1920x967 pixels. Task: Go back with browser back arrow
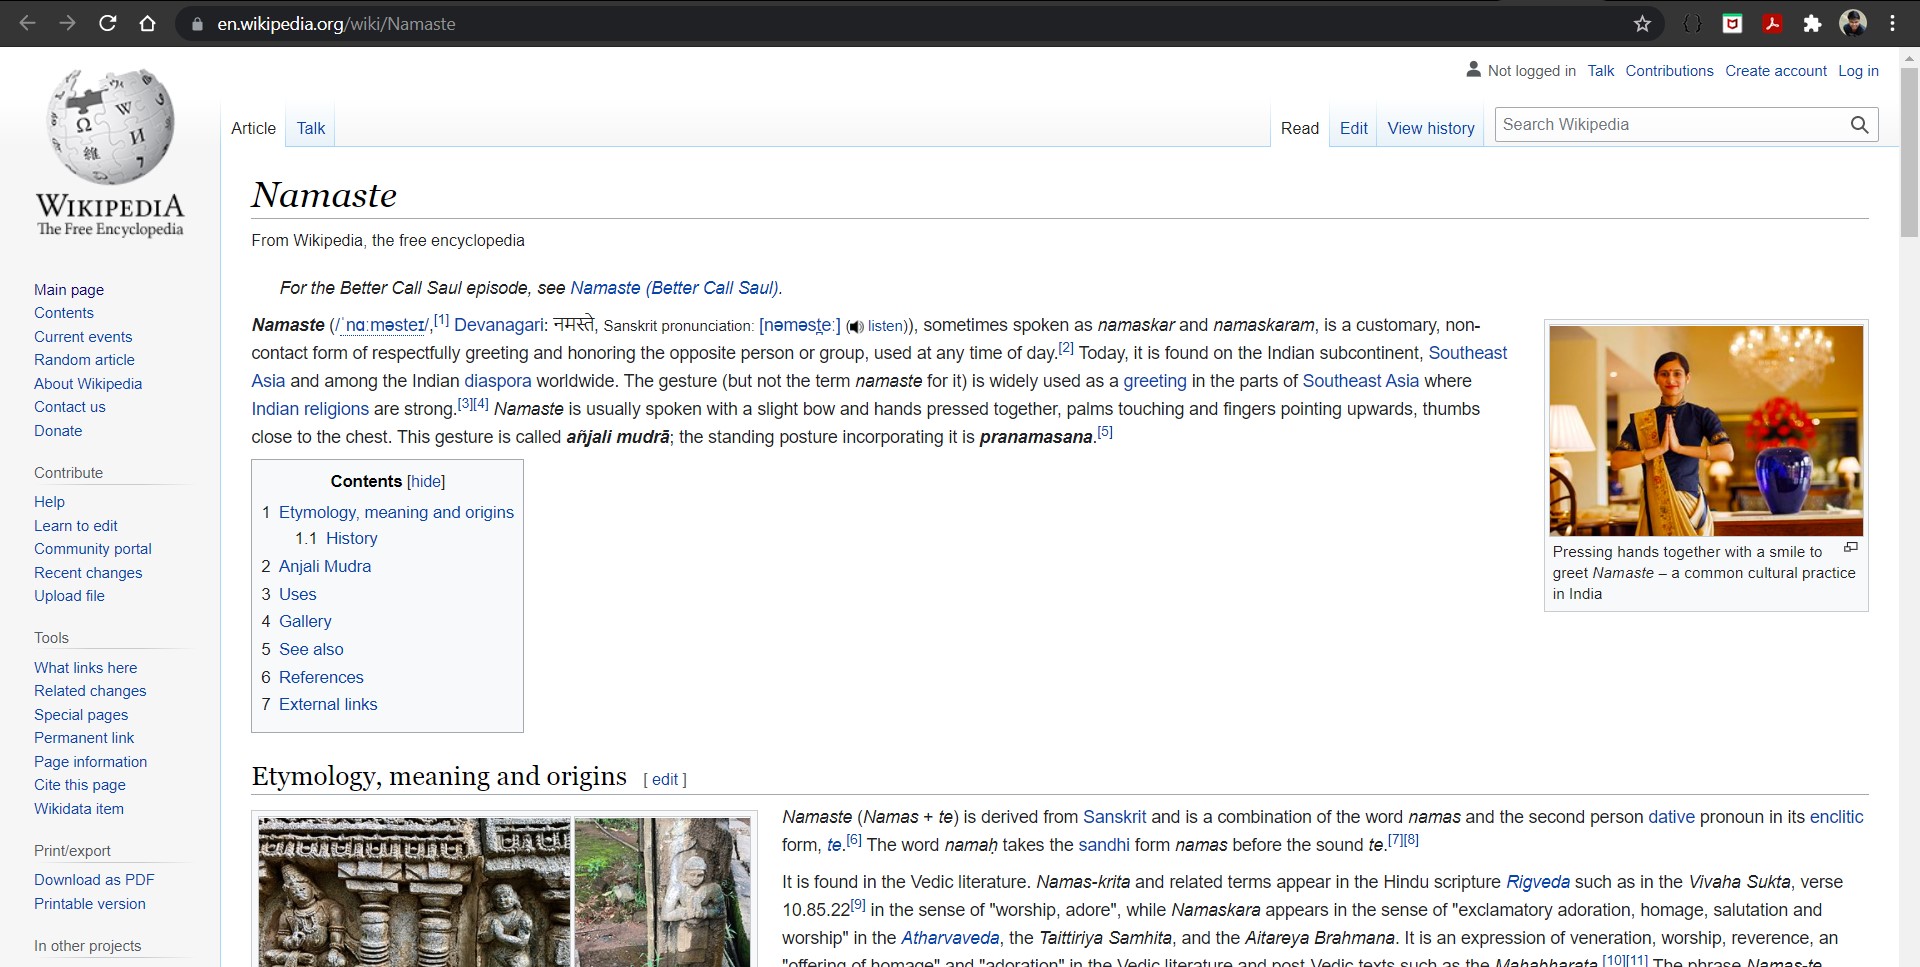(27, 23)
